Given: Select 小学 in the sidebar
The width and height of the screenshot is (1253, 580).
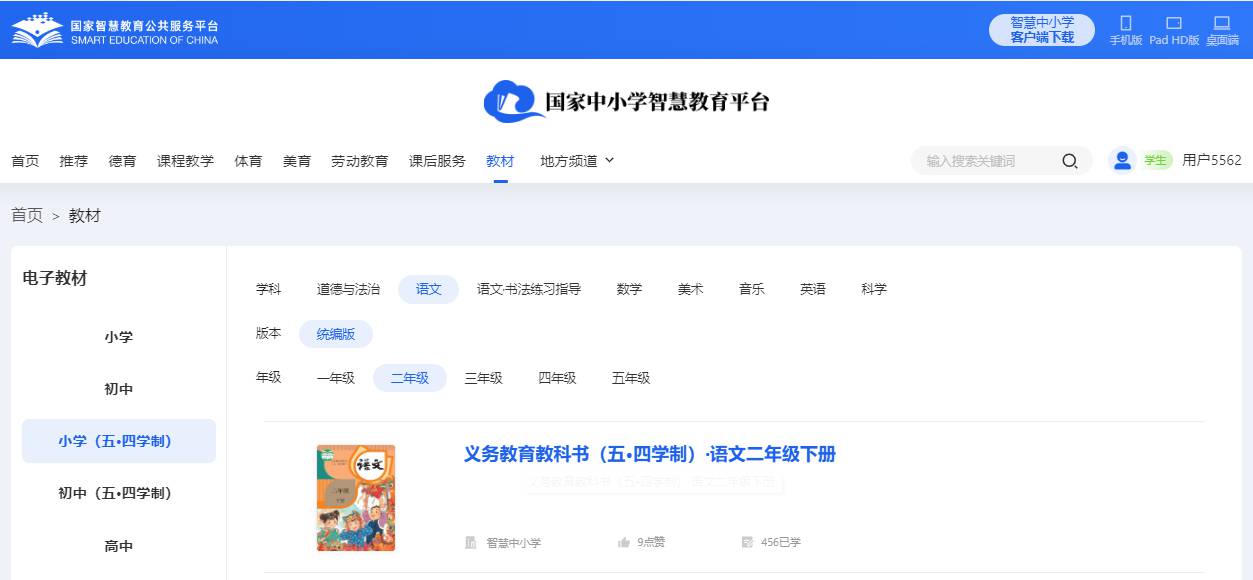Looking at the screenshot, I should pos(119,337).
